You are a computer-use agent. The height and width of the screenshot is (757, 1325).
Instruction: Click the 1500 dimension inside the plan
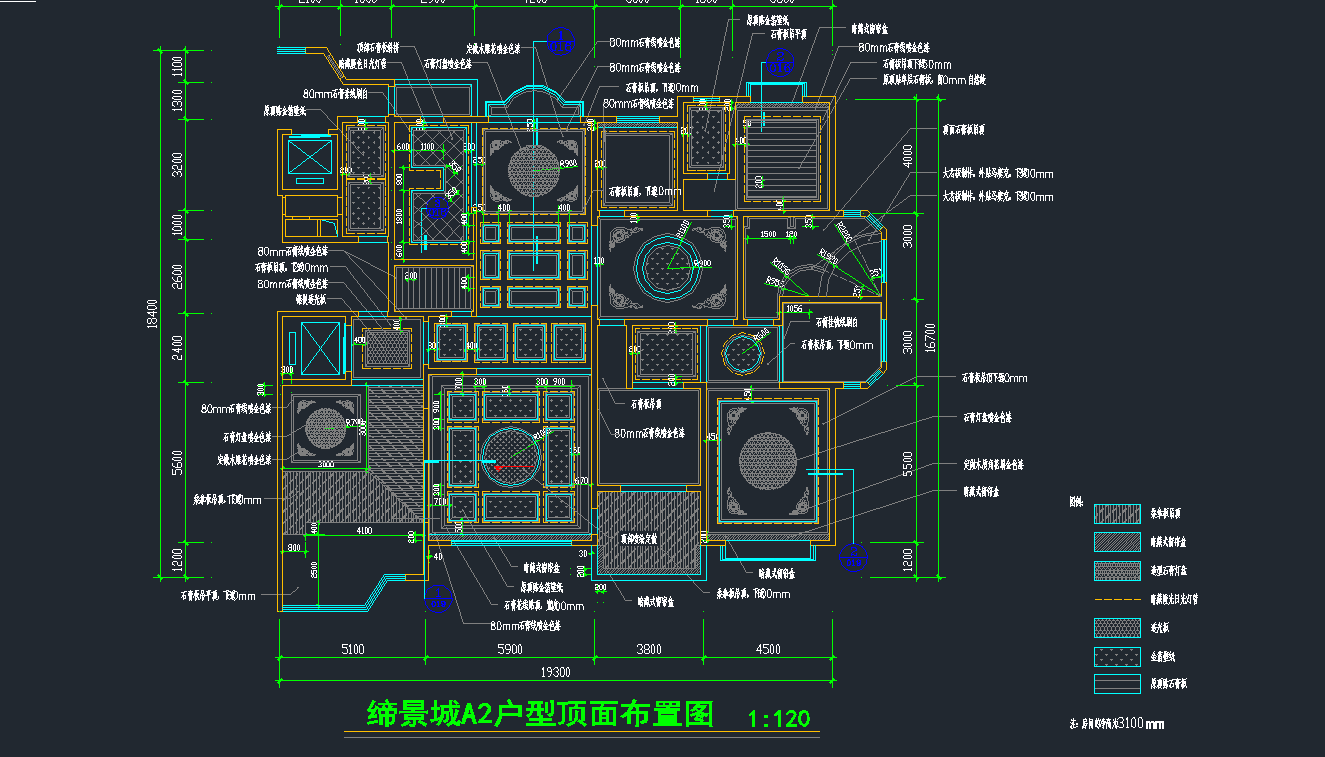(x=768, y=234)
